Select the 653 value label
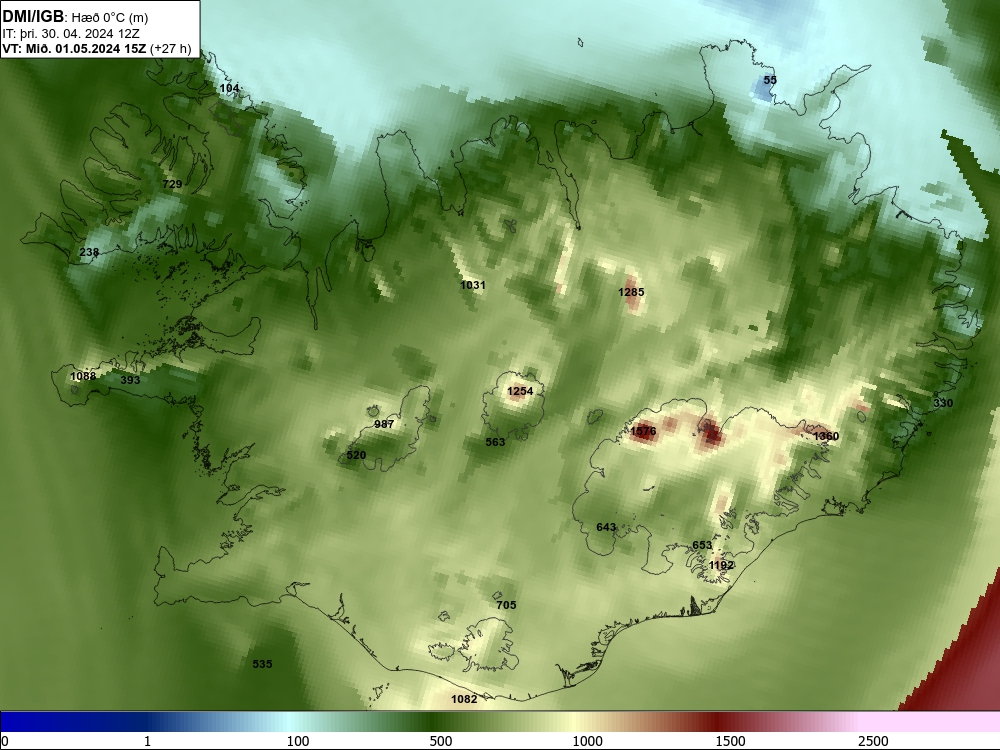 pos(702,545)
